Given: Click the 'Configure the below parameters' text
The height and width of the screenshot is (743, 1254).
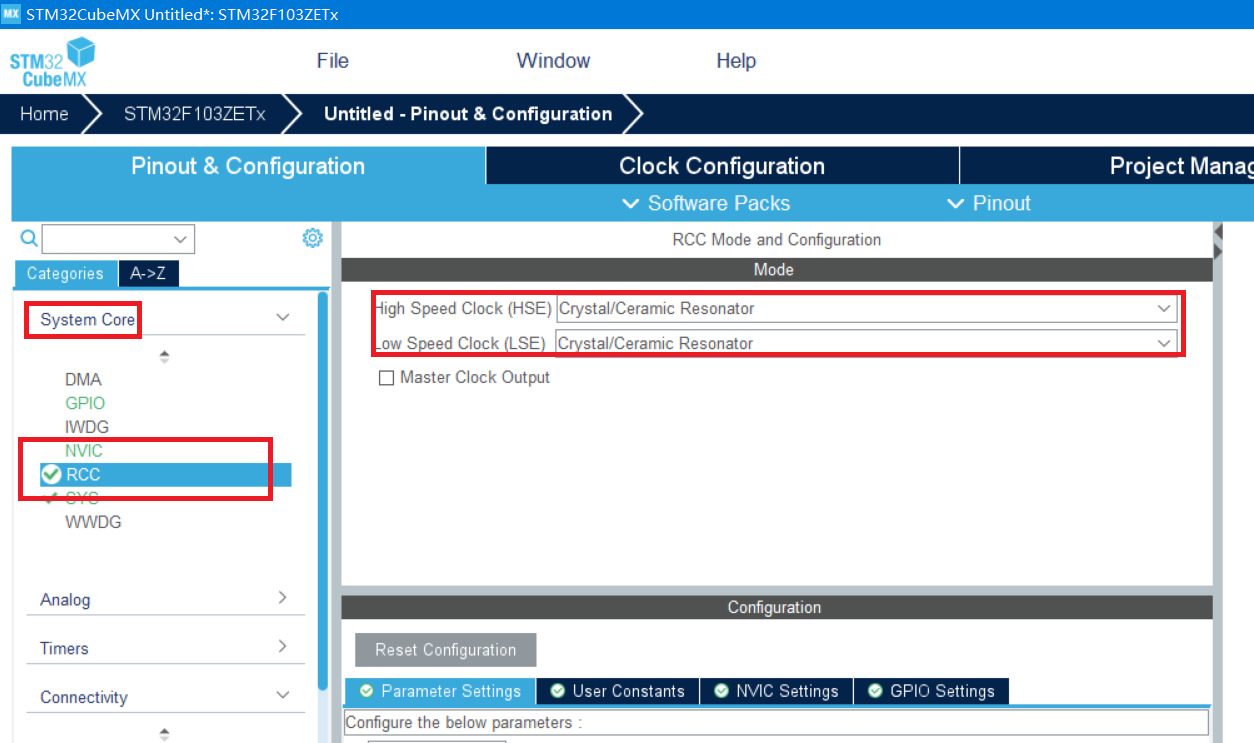Looking at the screenshot, I should coord(463,722).
